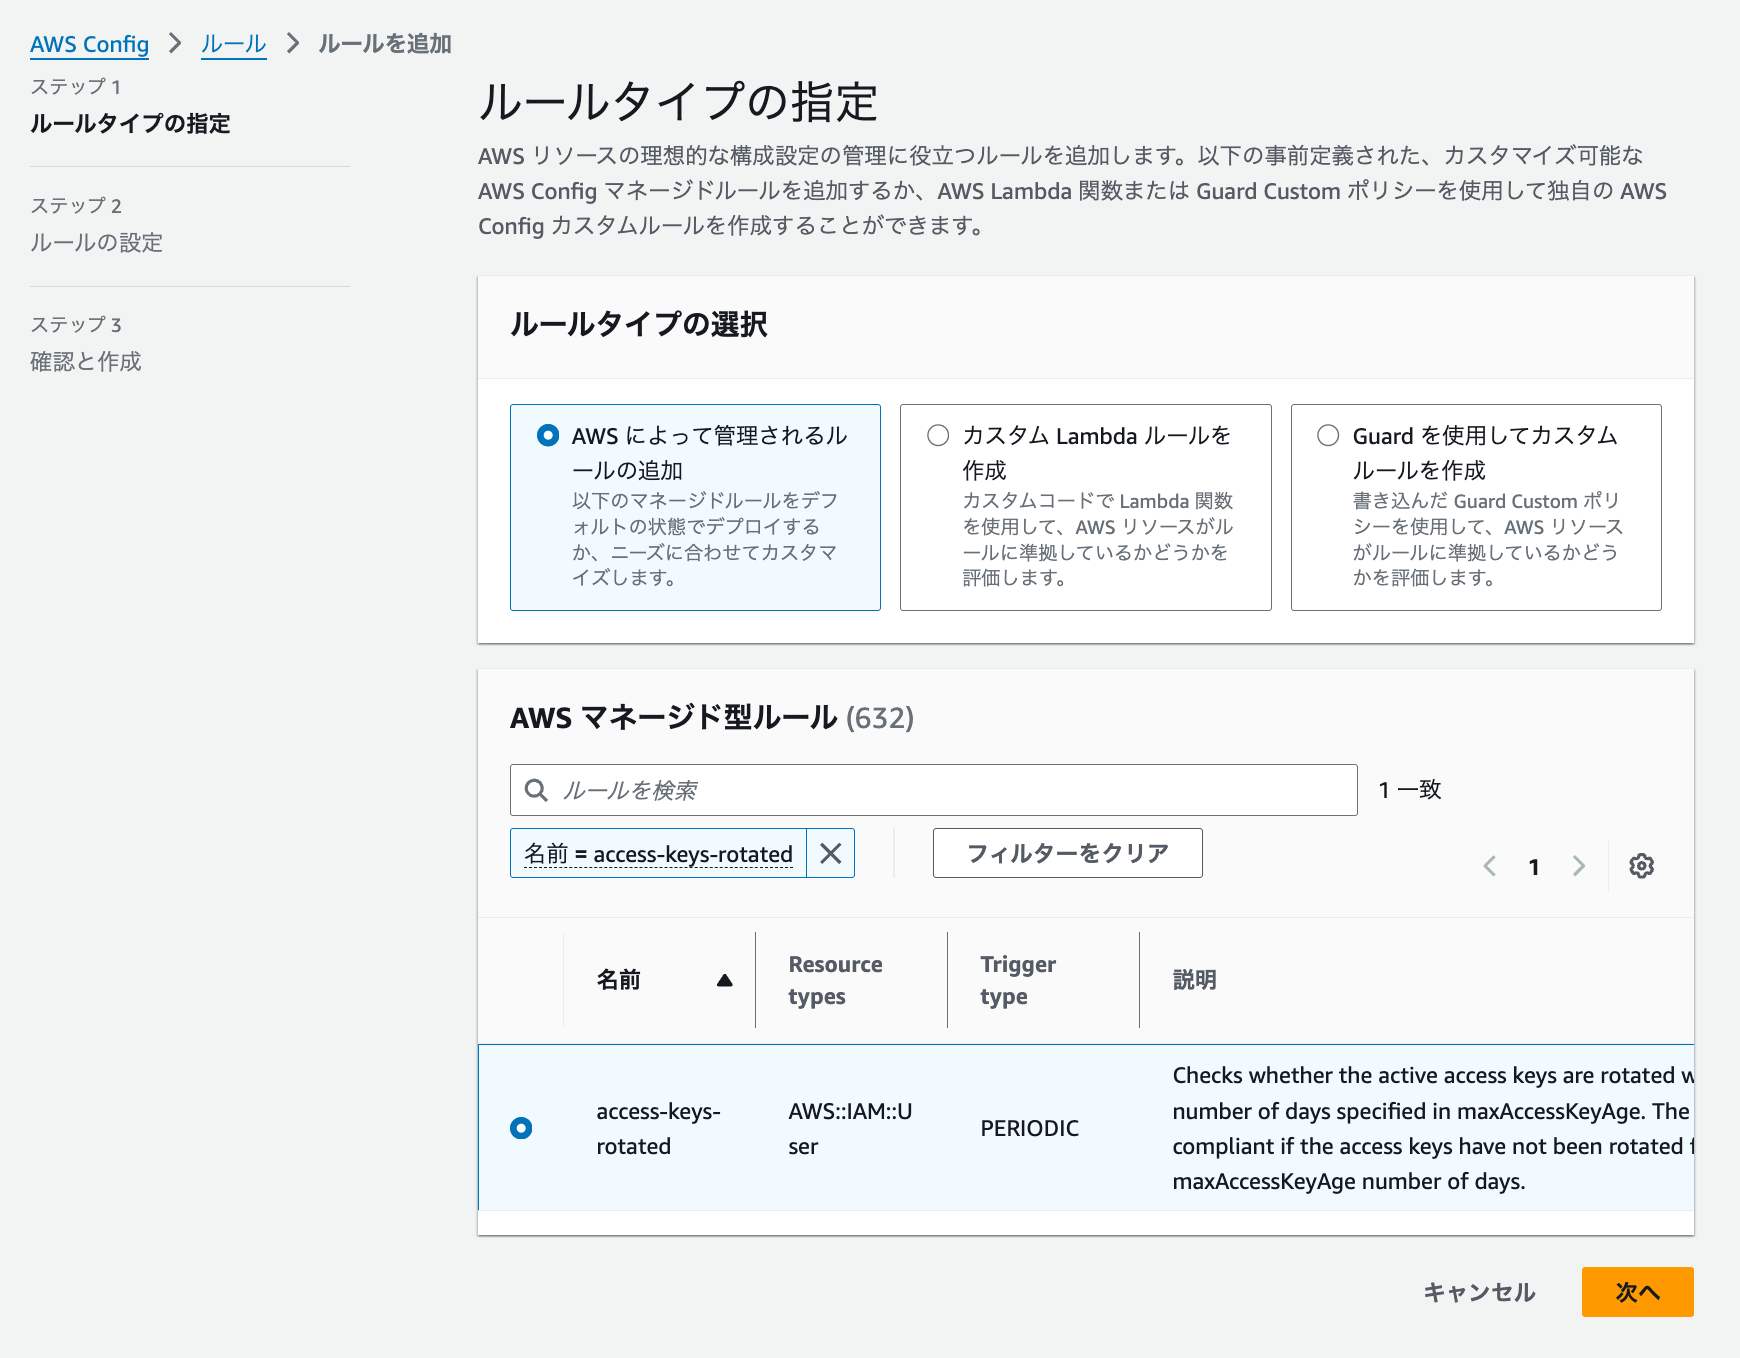
Task: Click the AWS マネージド型ルール (632) heading
Action: point(711,717)
